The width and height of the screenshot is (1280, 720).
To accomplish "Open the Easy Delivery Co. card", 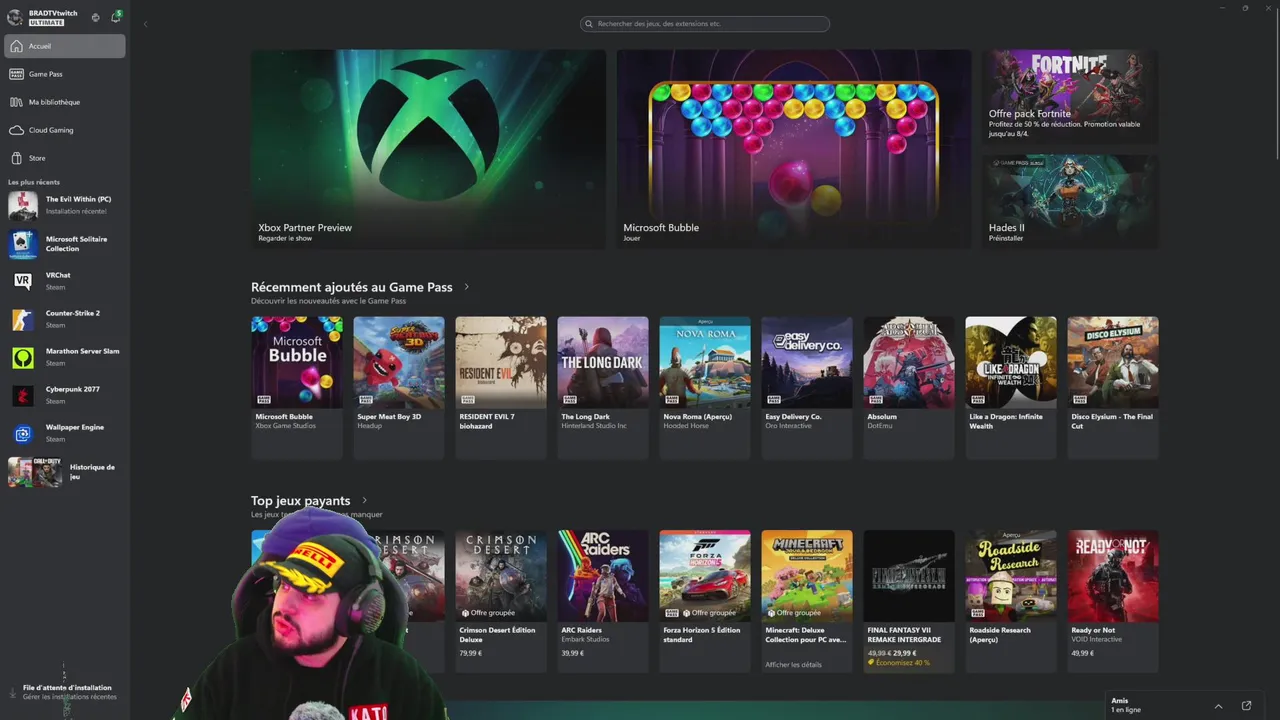I will tap(807, 387).
